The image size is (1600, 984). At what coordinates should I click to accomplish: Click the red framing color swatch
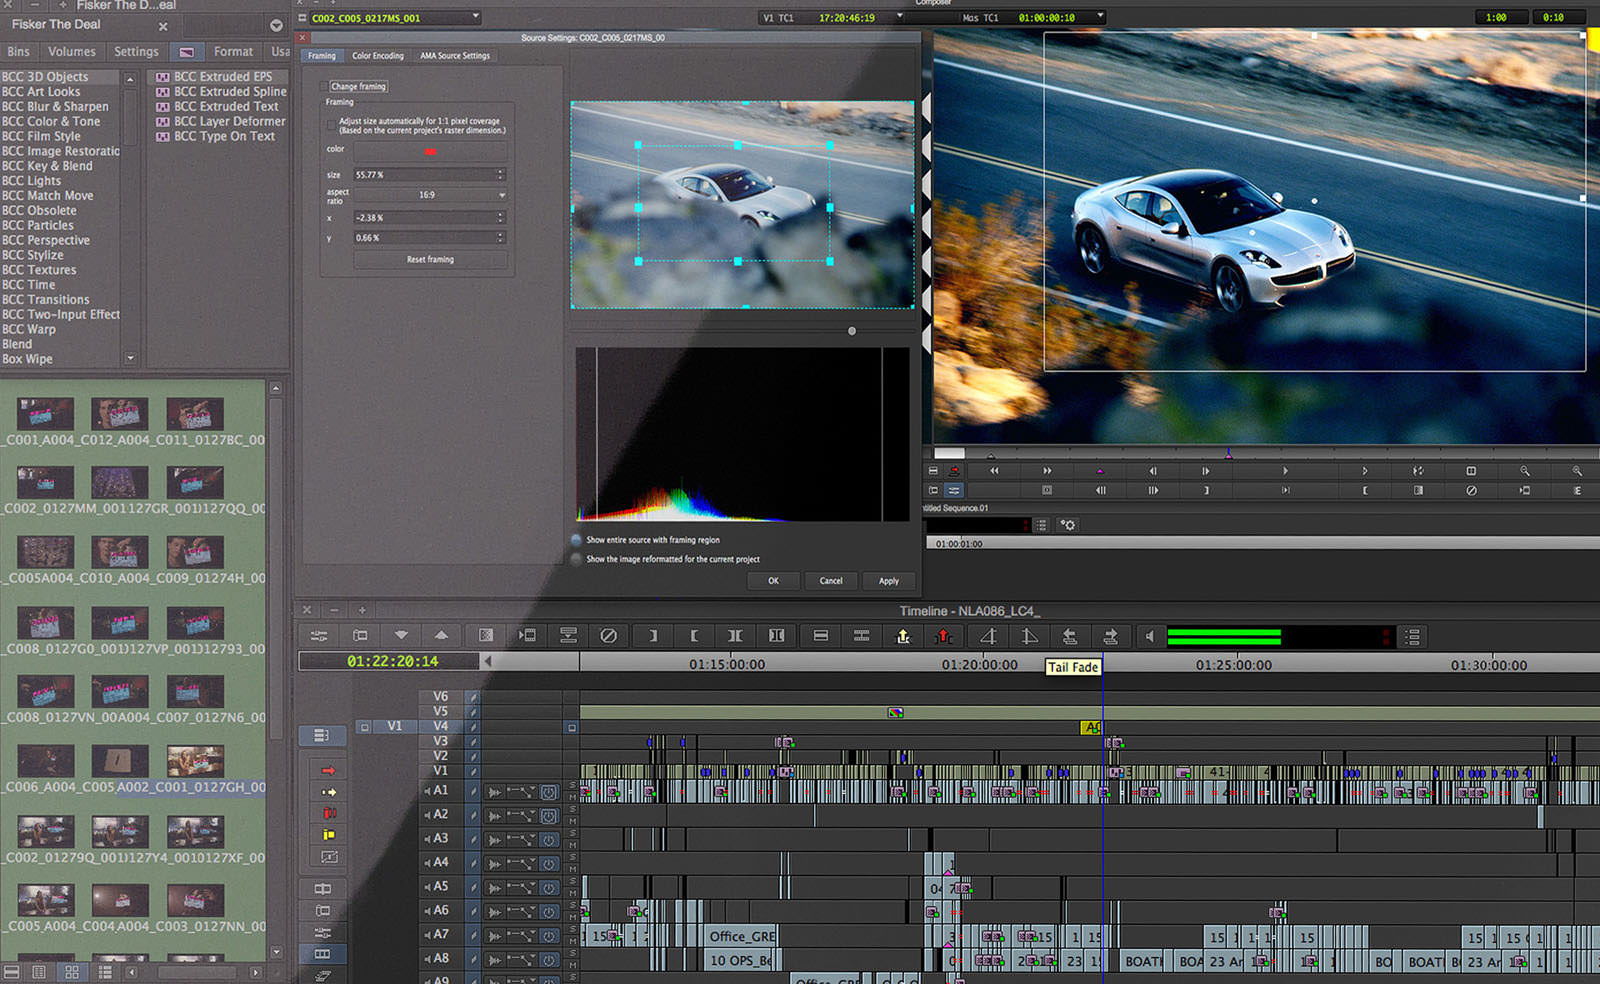pyautogui.click(x=430, y=152)
